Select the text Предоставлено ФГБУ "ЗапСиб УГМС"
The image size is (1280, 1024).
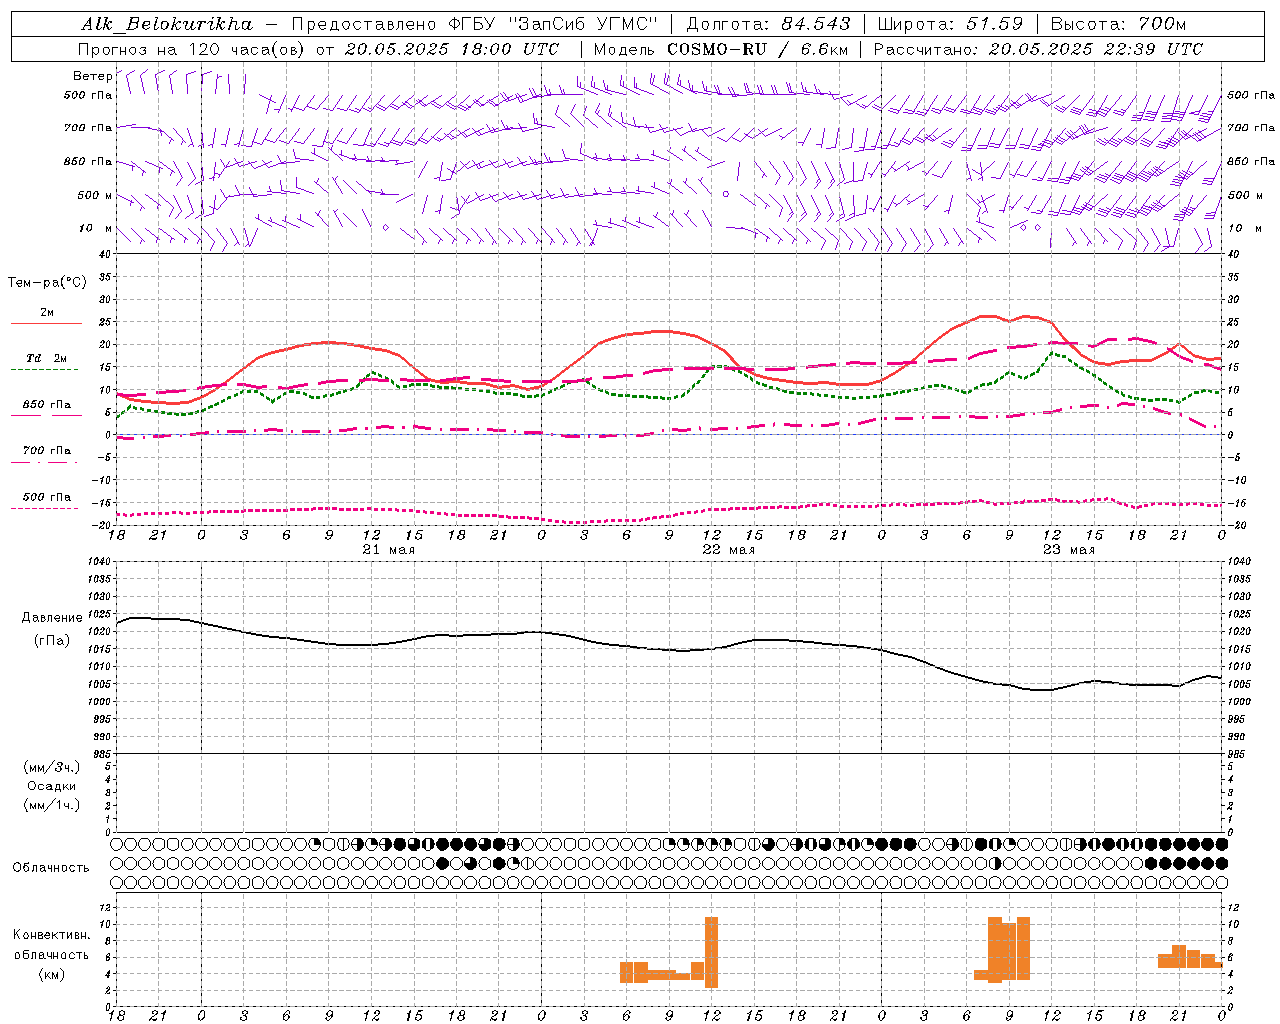(x=475, y=24)
